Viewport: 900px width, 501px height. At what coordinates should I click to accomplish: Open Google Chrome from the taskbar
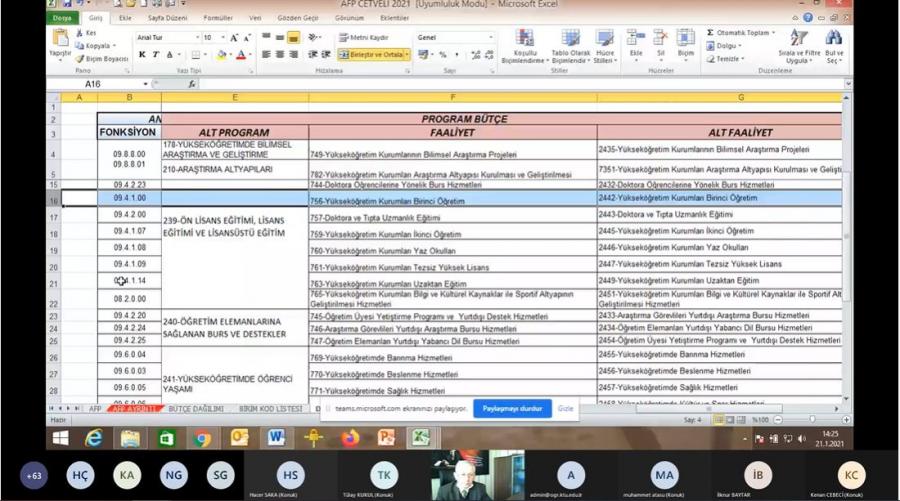click(203, 438)
